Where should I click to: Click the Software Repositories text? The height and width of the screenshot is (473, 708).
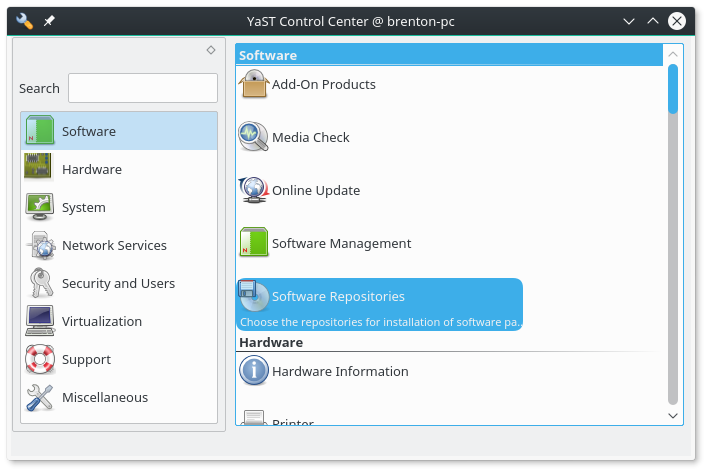point(338,297)
